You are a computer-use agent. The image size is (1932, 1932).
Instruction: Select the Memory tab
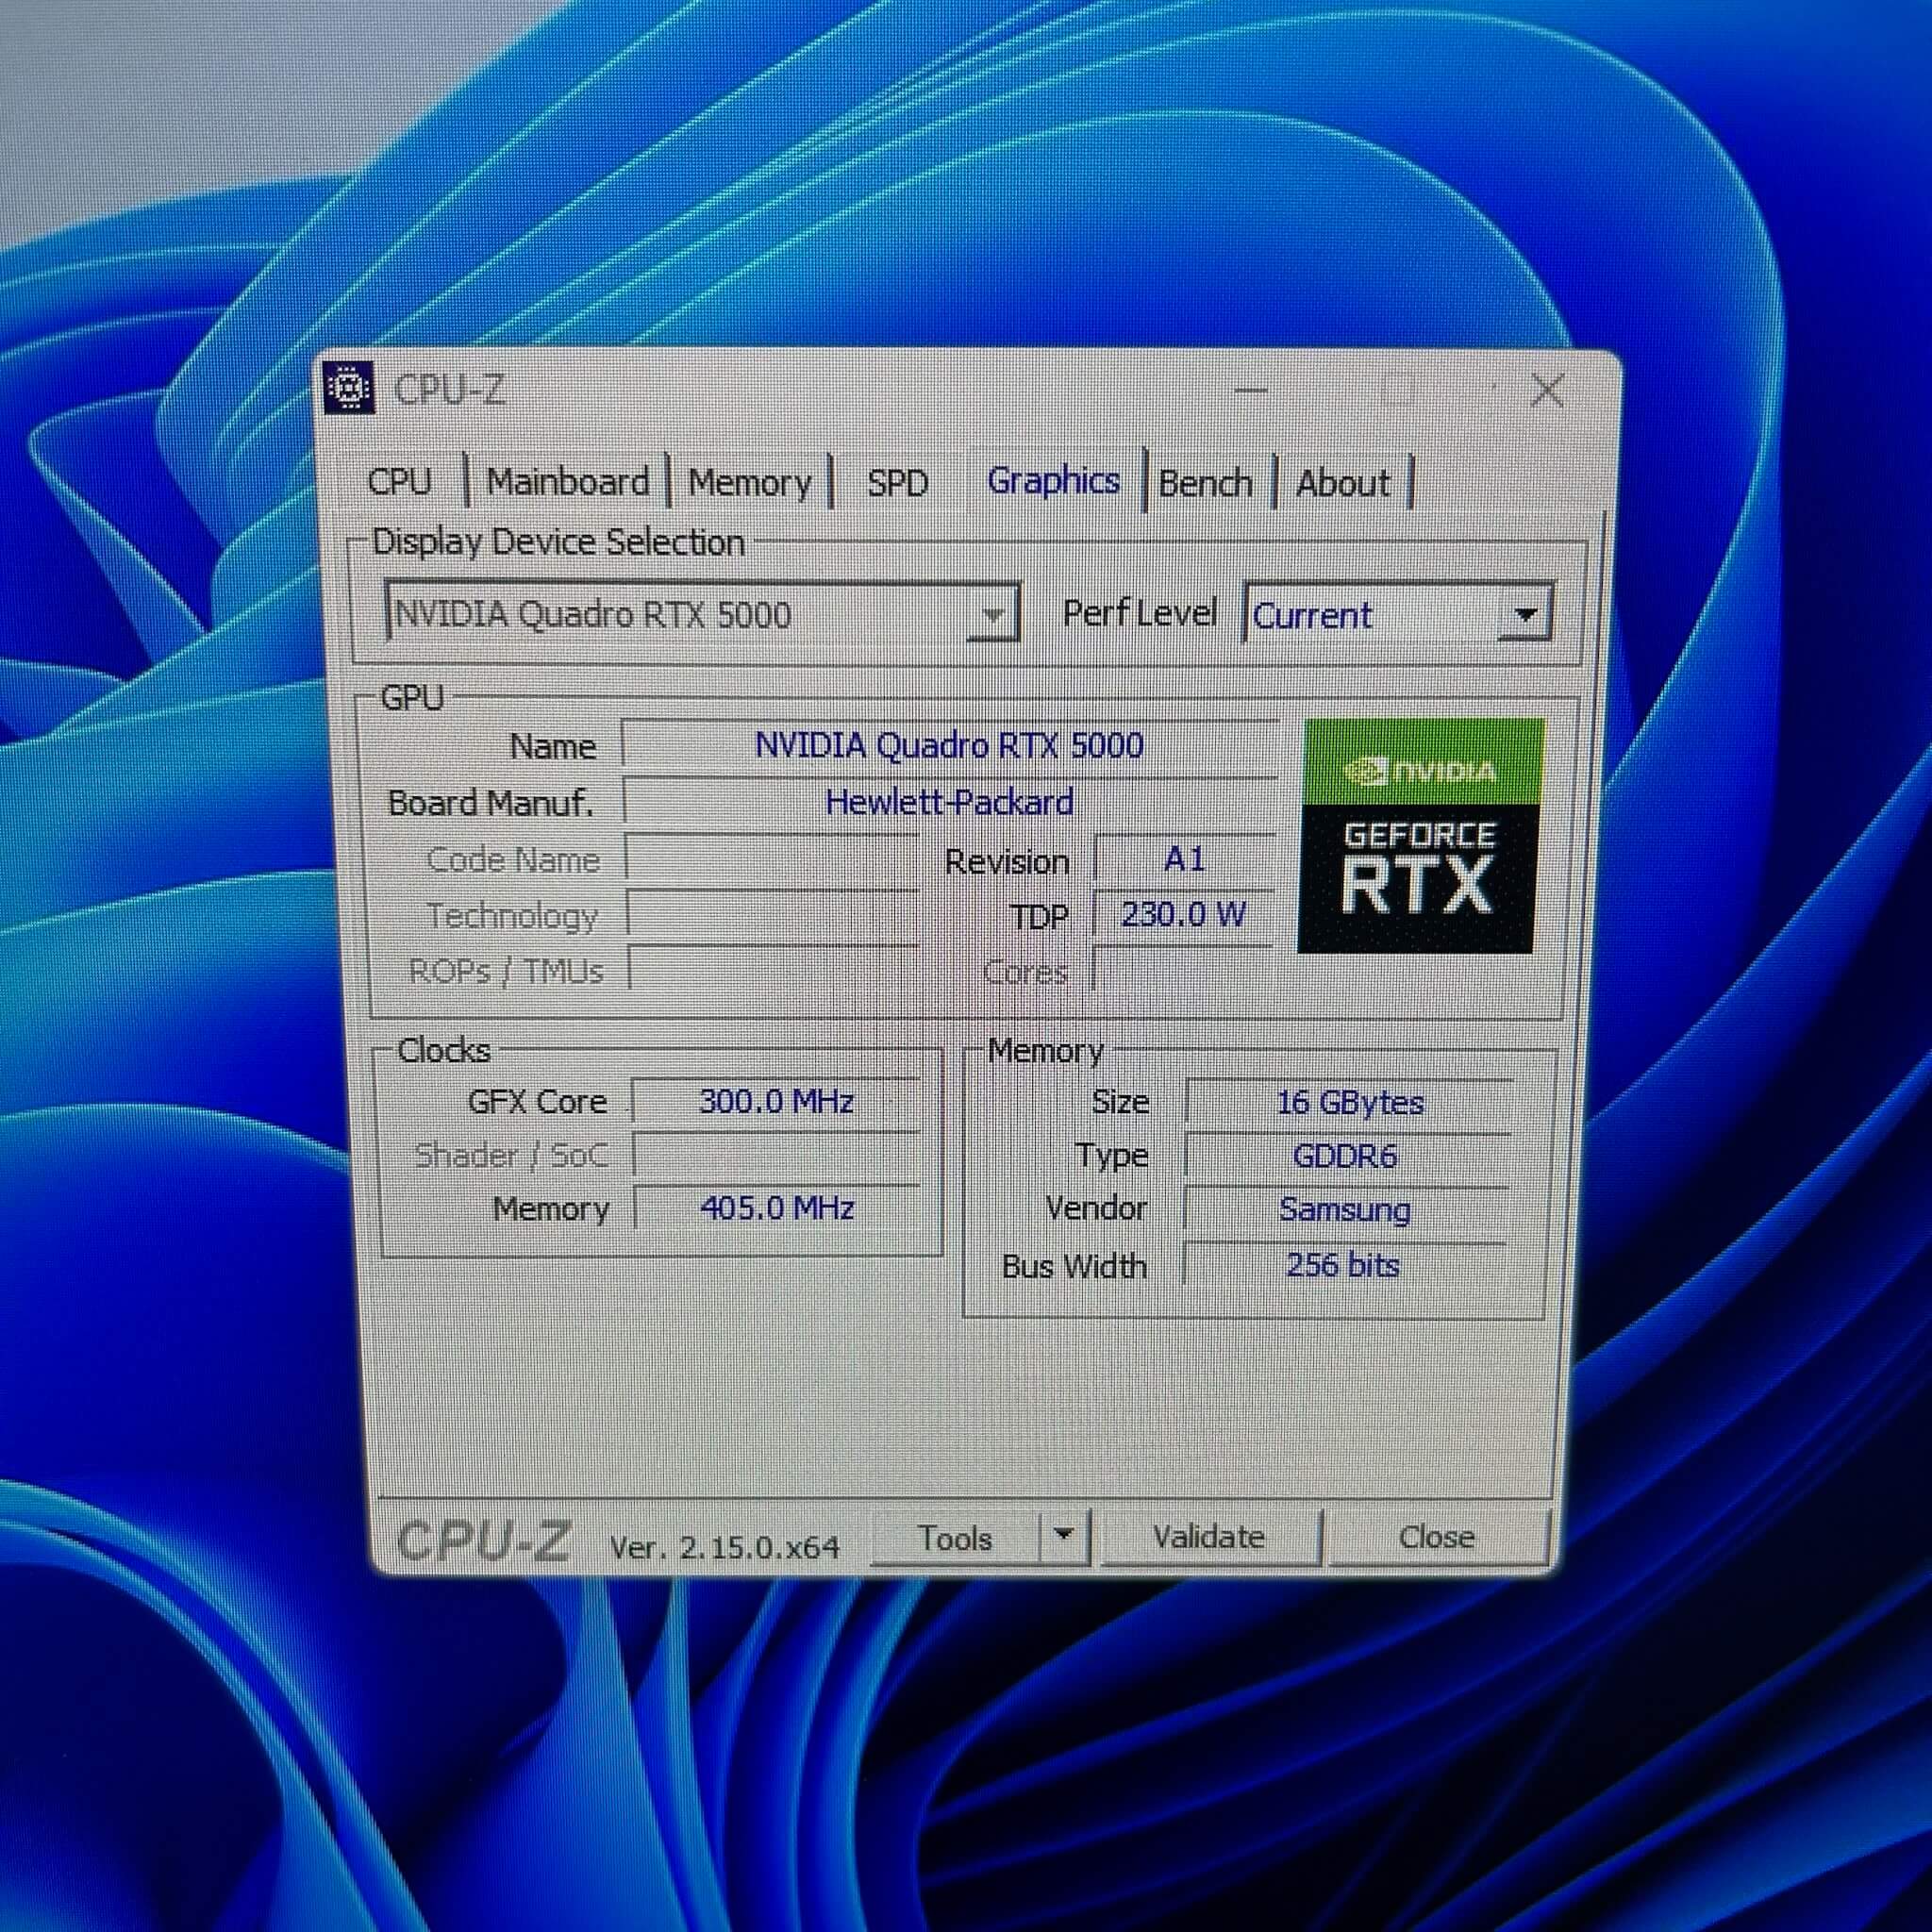(x=750, y=483)
